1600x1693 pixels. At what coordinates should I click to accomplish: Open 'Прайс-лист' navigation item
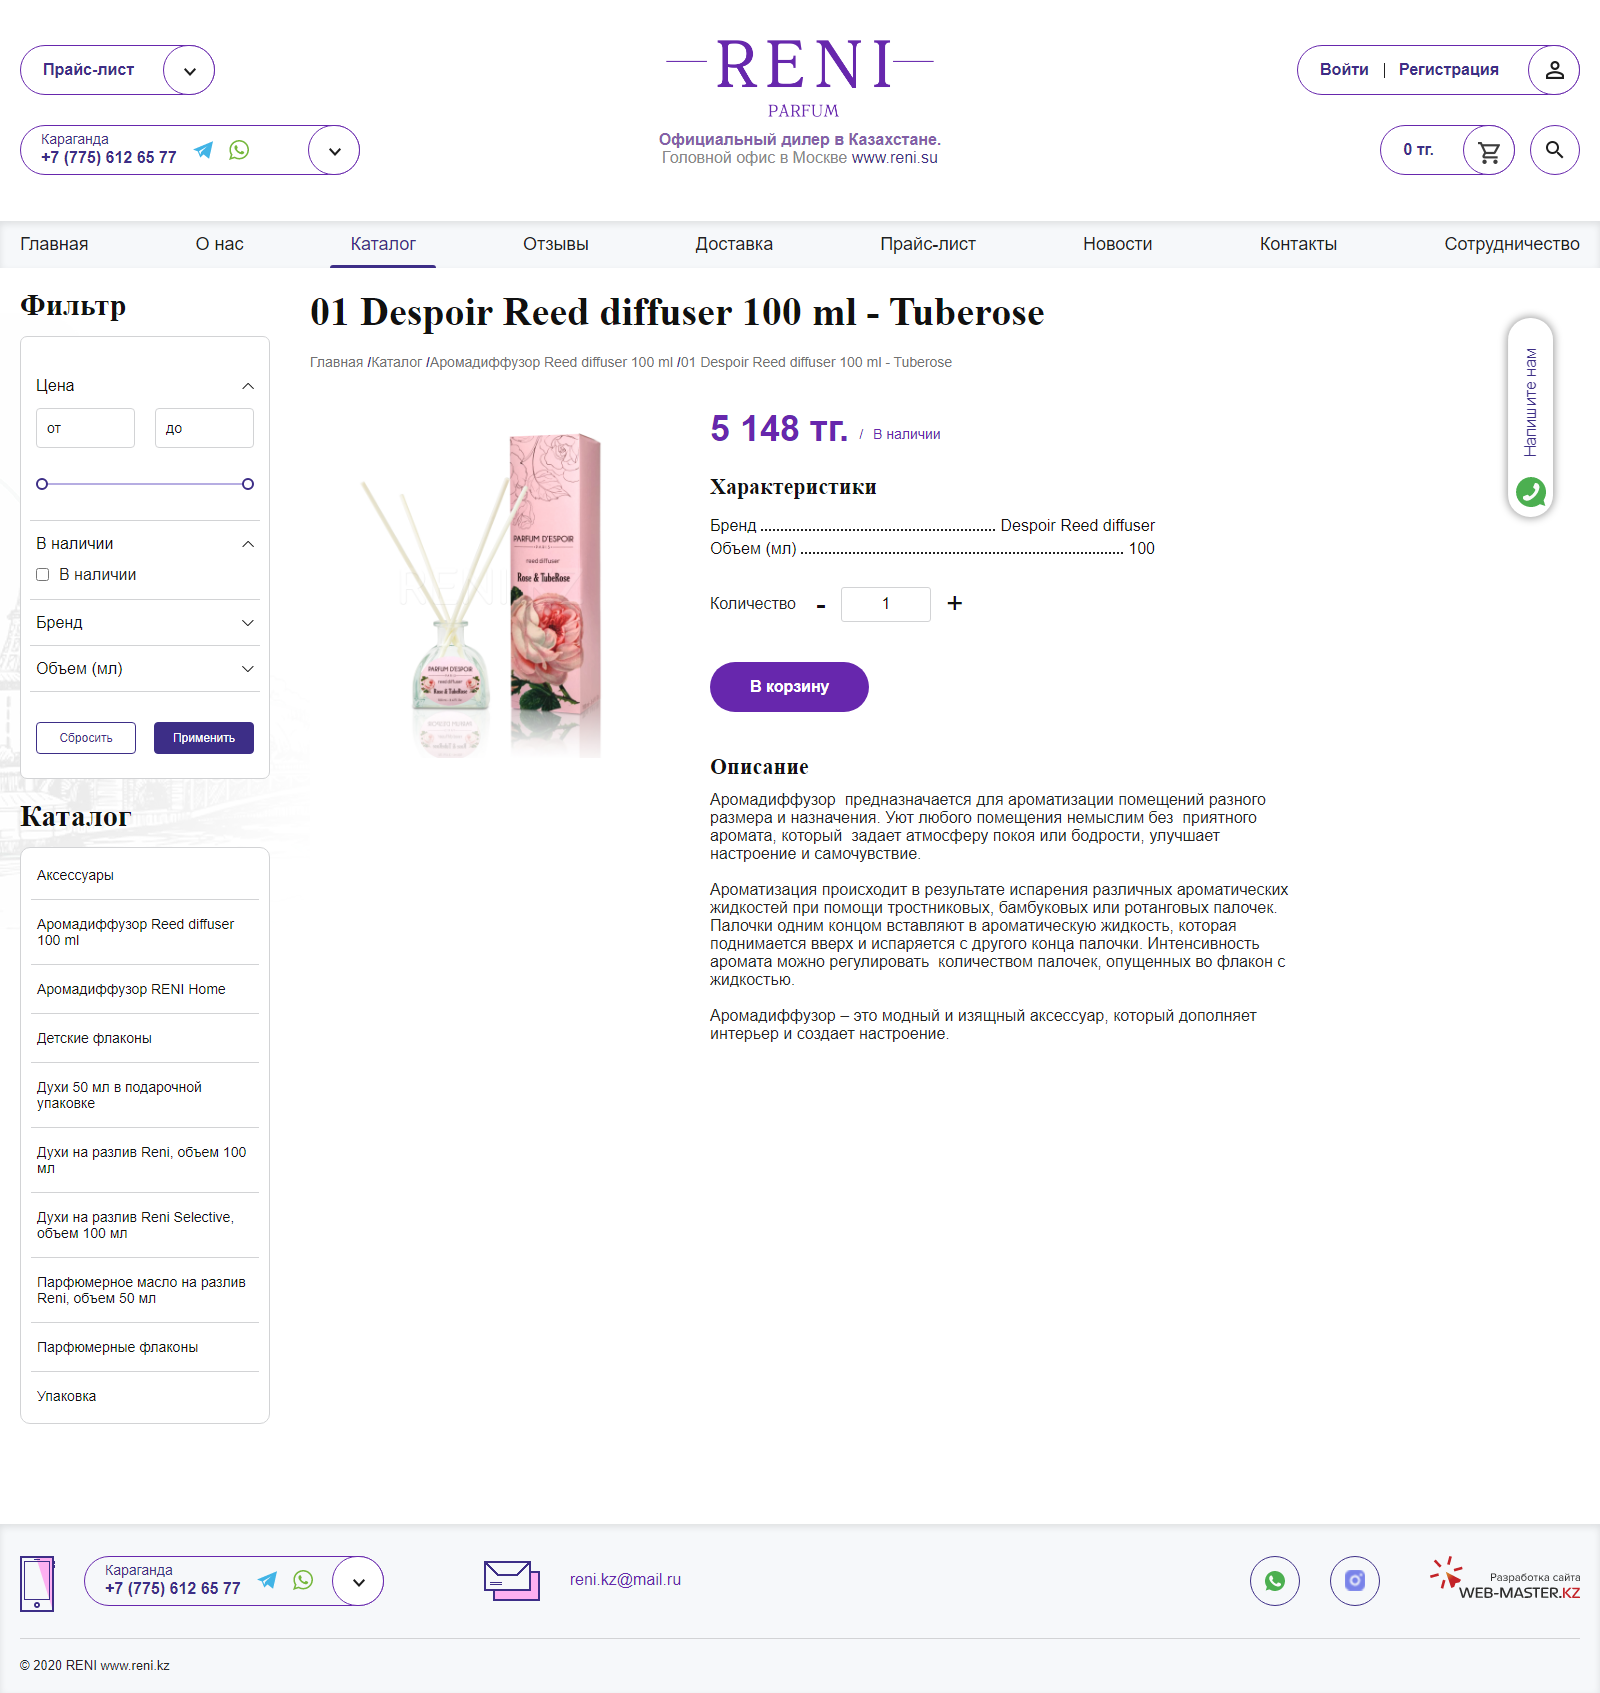928,244
